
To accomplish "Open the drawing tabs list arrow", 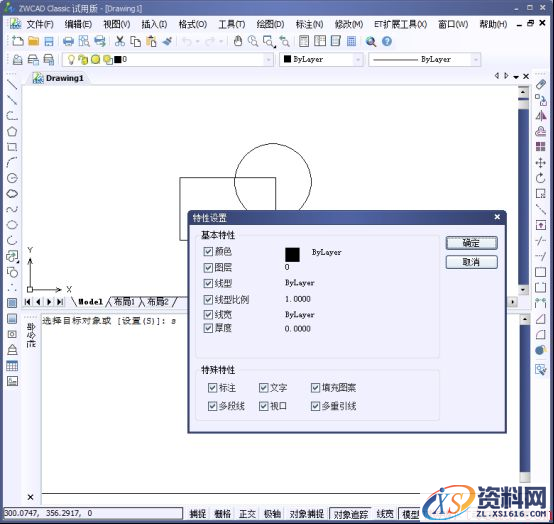I will [516, 77].
